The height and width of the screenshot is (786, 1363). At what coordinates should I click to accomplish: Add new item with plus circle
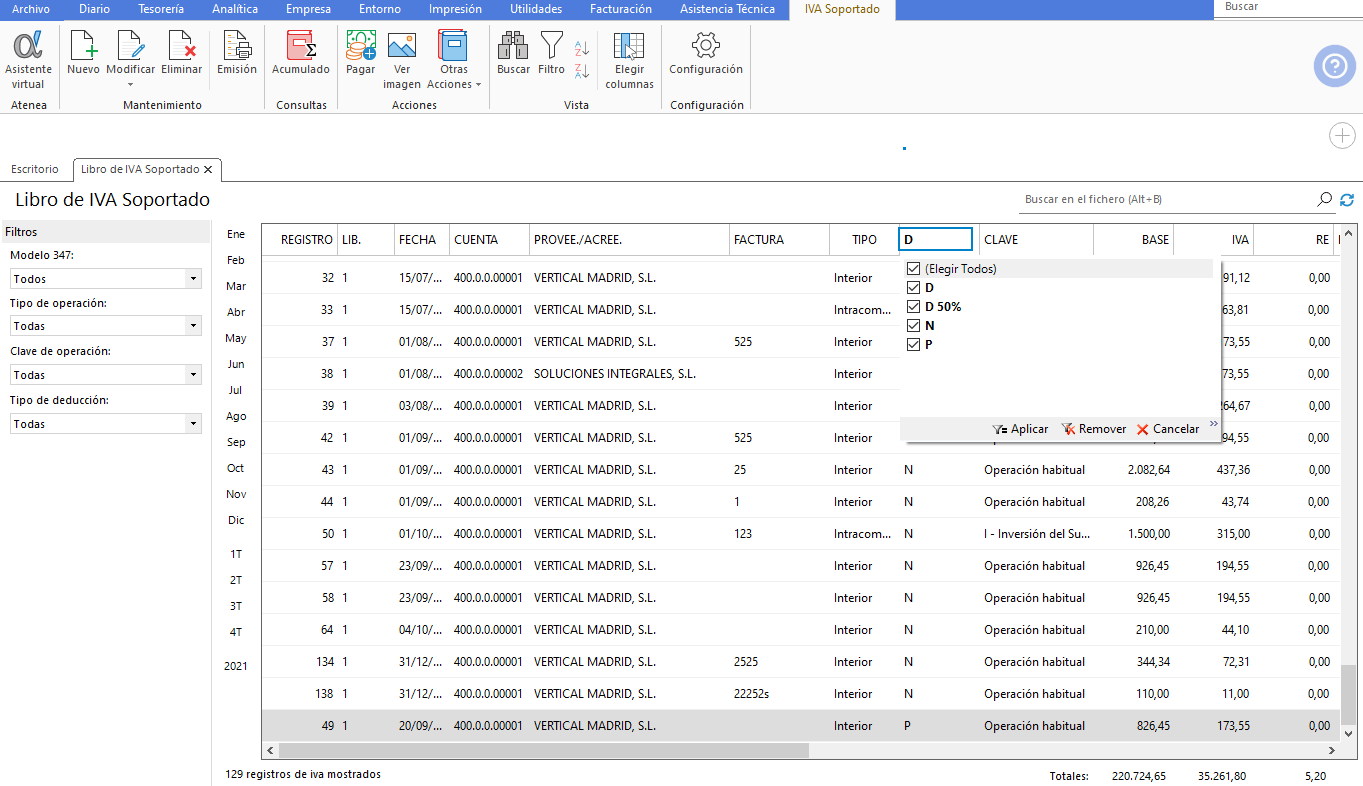click(1341, 136)
